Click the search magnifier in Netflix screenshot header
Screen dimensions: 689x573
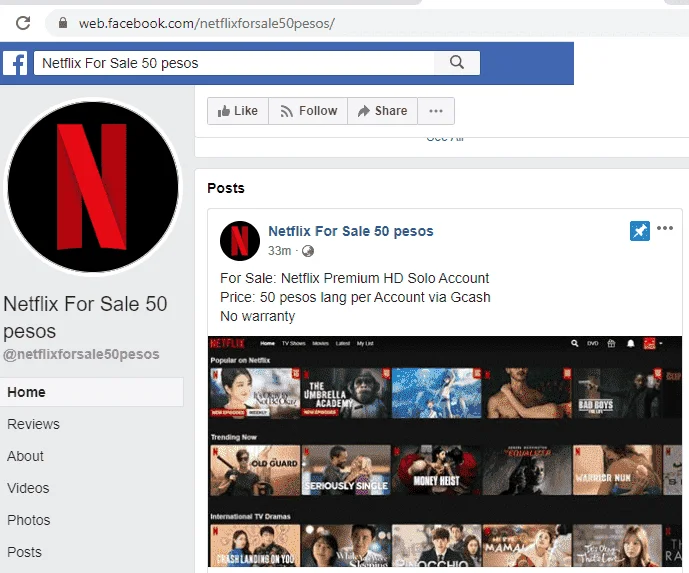[x=574, y=343]
